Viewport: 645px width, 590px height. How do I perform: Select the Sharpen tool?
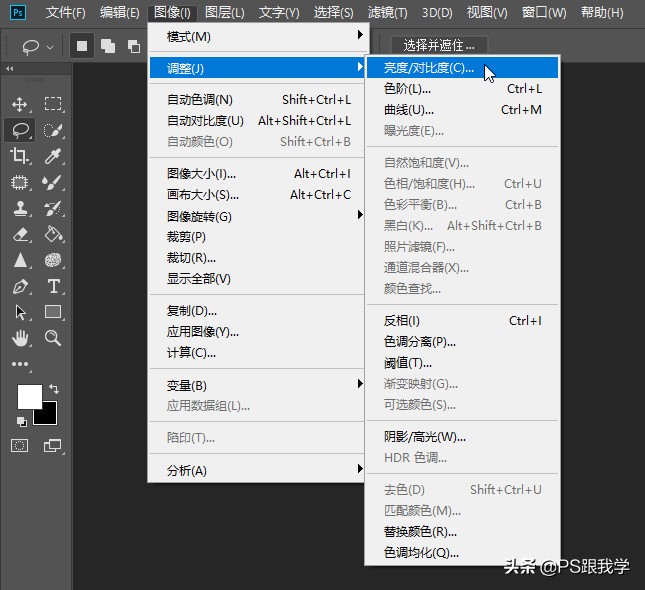click(20, 260)
